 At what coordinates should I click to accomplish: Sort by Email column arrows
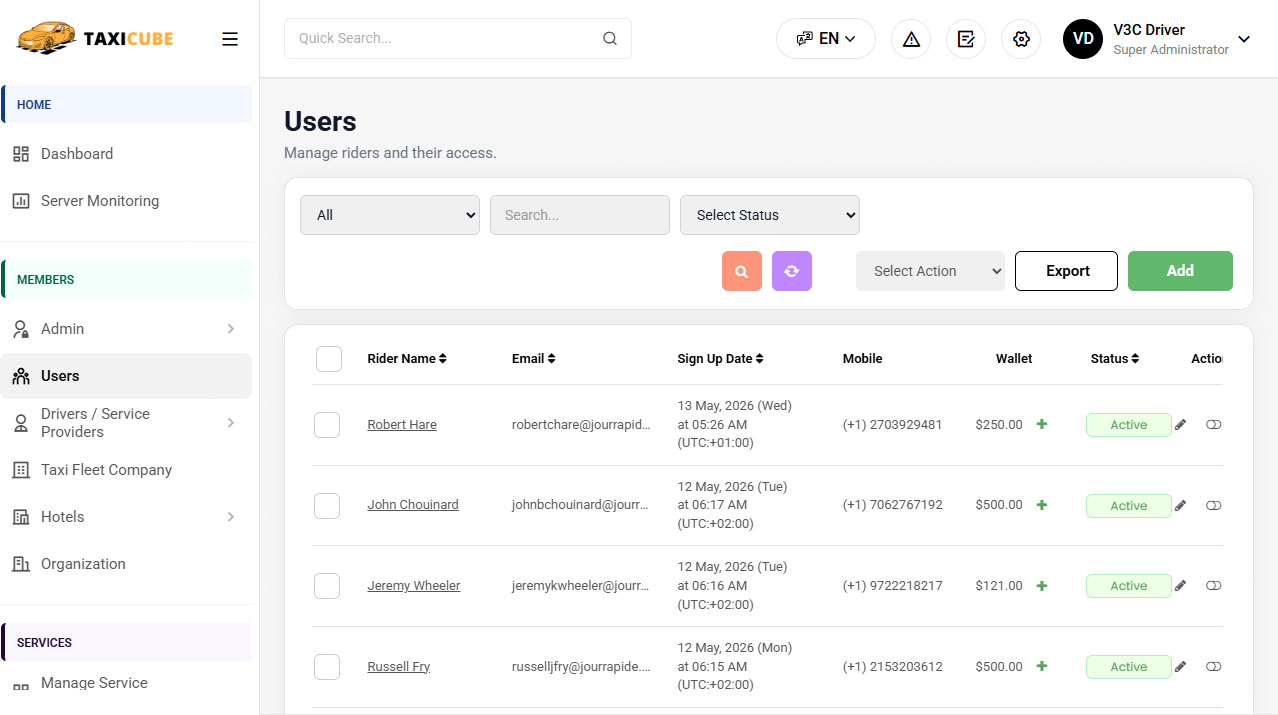coord(551,359)
